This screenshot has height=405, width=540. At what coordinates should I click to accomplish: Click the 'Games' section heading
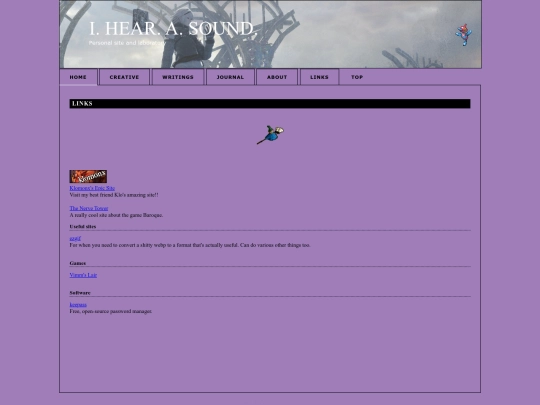pyautogui.click(x=77, y=263)
